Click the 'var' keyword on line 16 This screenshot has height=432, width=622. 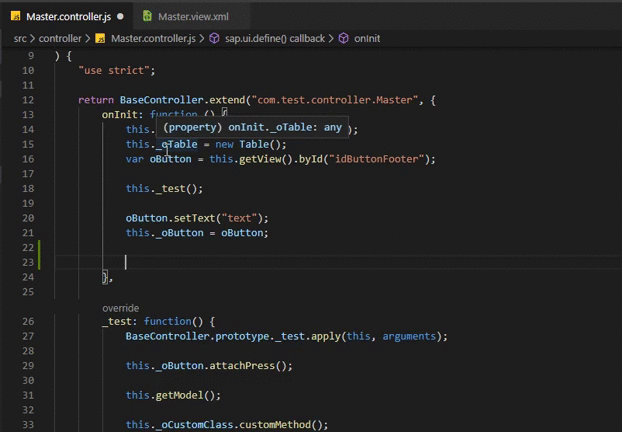[x=134, y=159]
